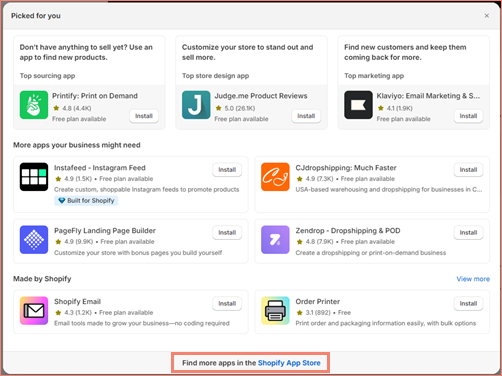This screenshot has width=502, height=376.
Task: Click the Shopify Email title
Action: coord(77,302)
